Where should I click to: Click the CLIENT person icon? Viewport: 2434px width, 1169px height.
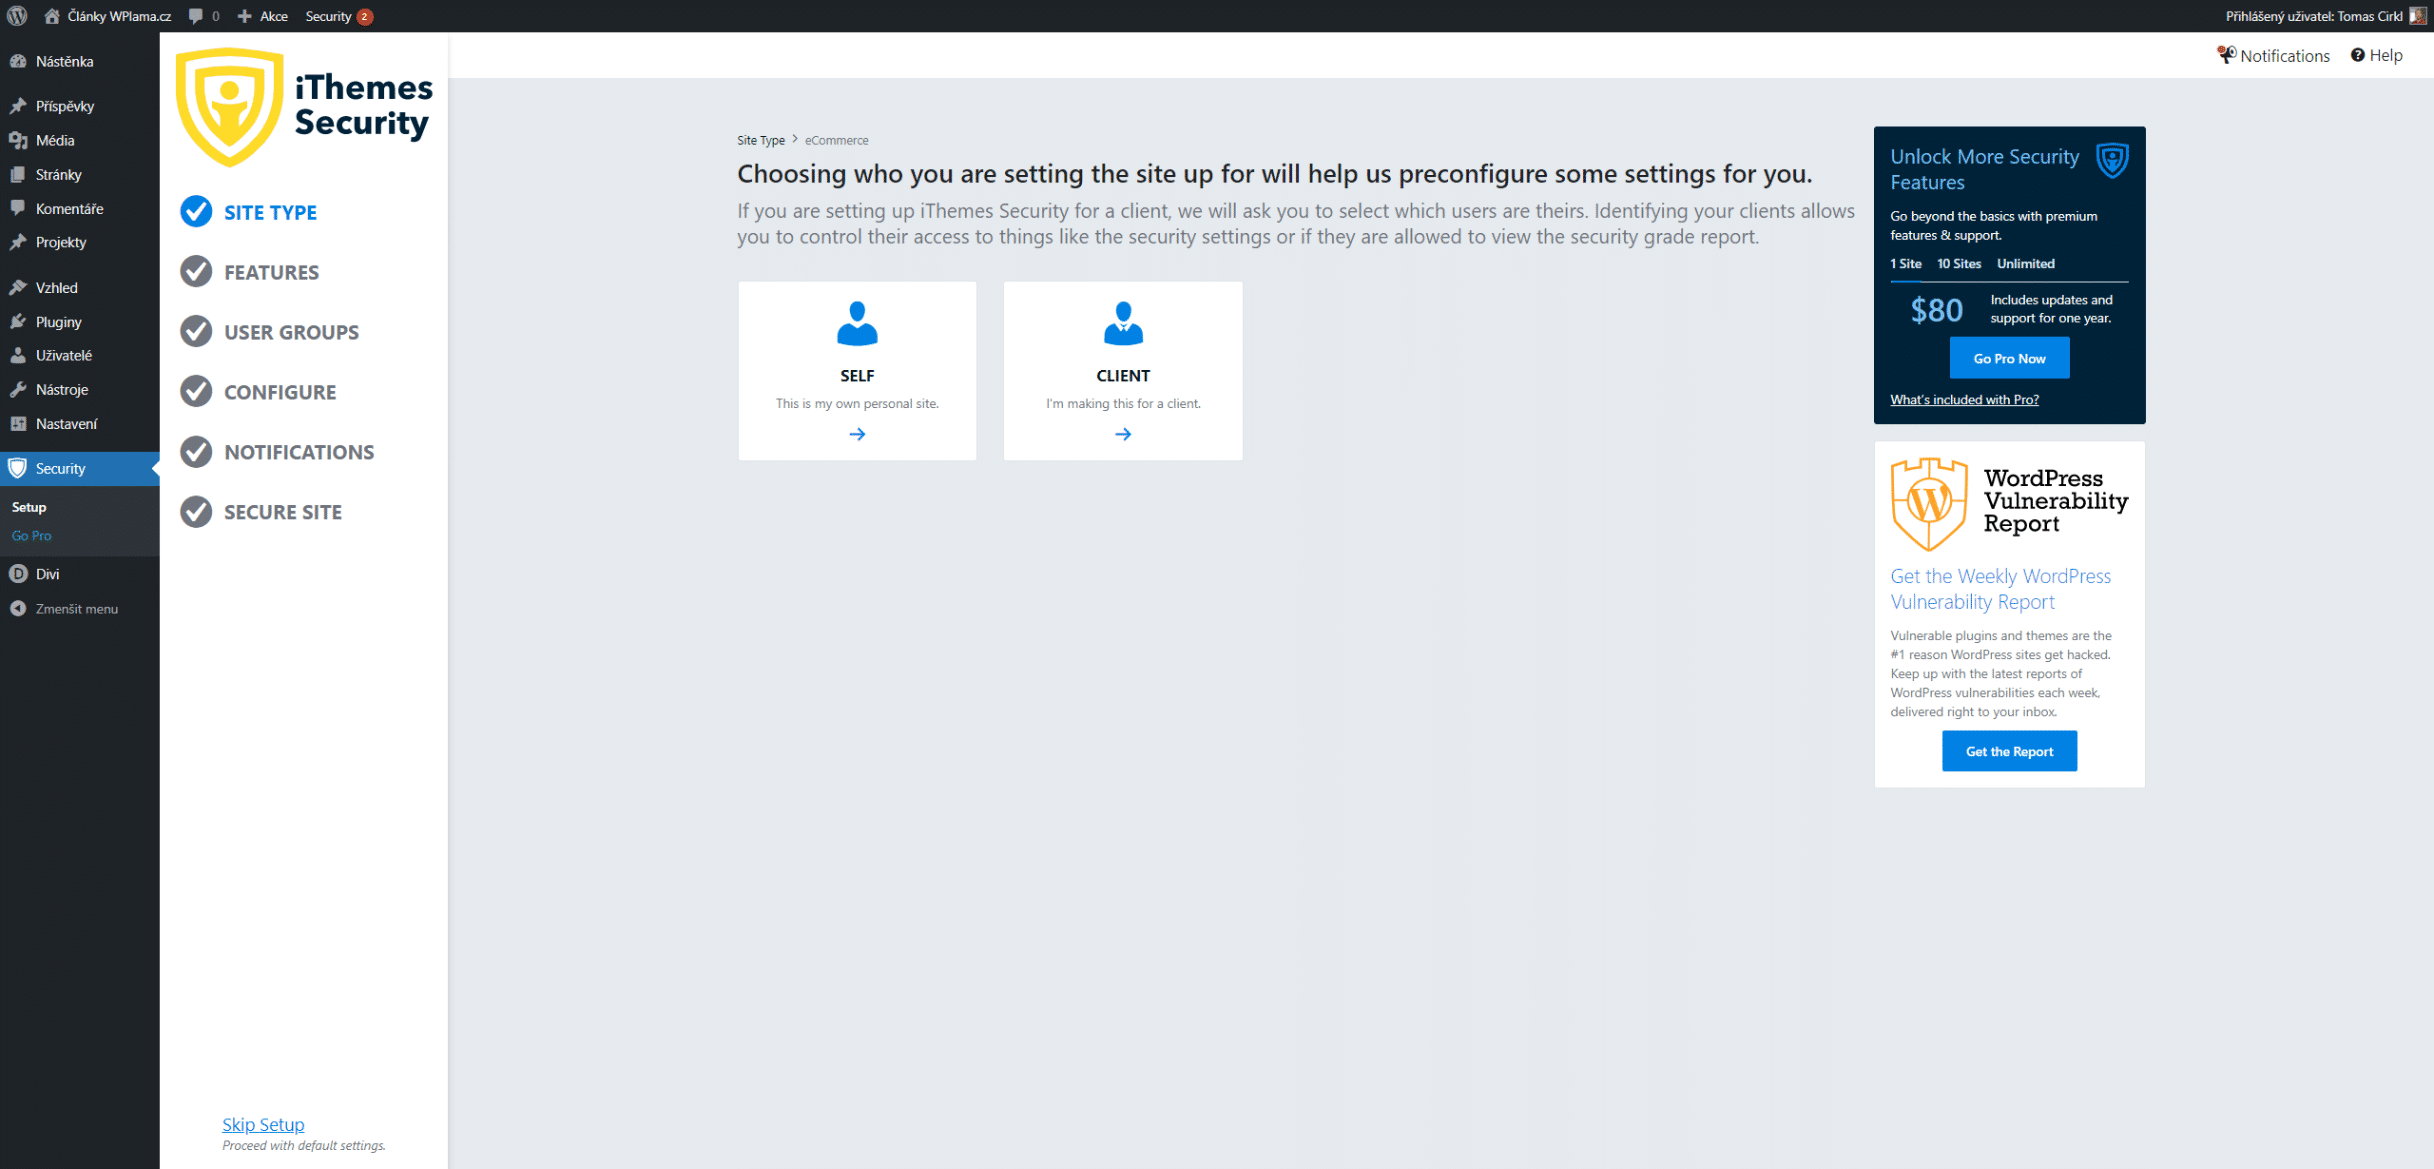pos(1123,323)
